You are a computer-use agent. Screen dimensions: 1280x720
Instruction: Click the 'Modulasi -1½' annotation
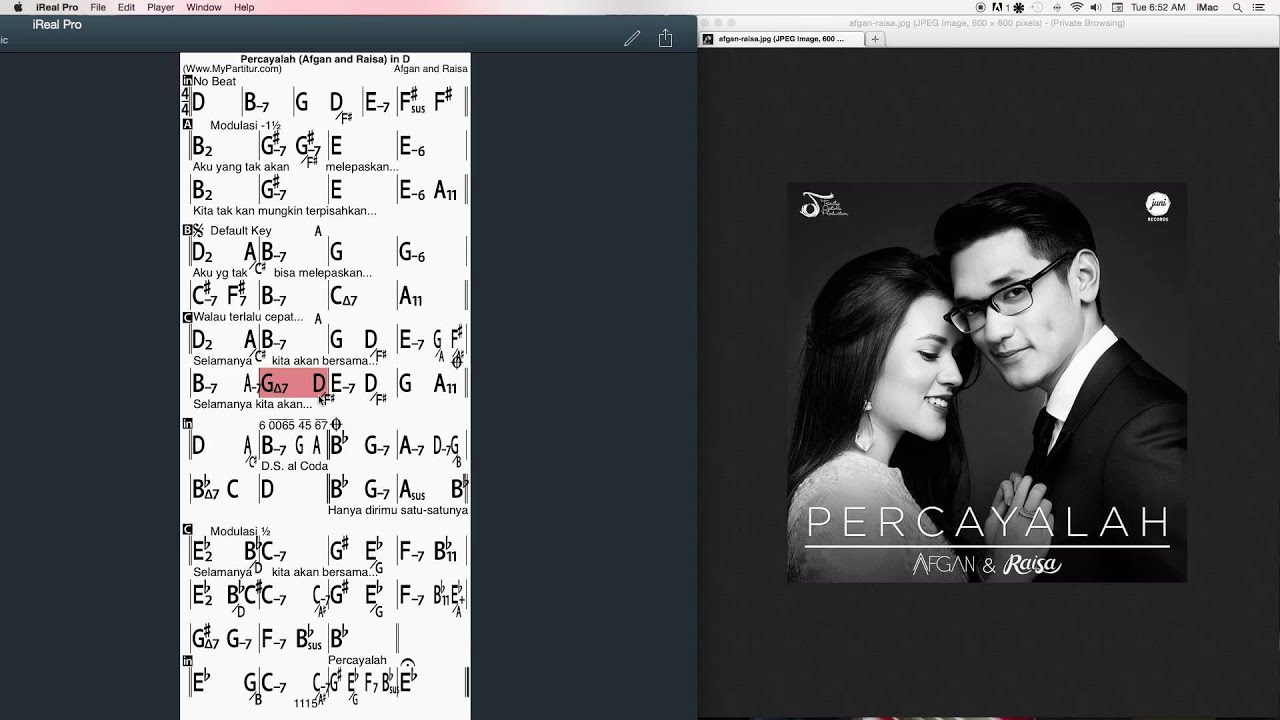(x=245, y=126)
